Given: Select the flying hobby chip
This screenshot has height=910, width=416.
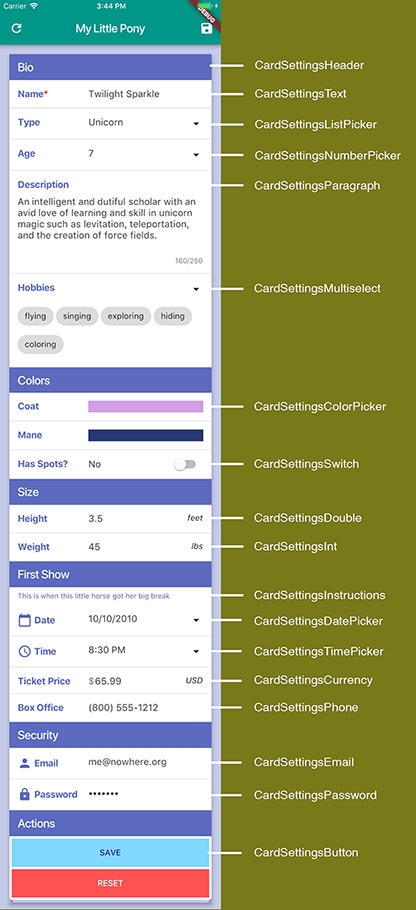Looking at the screenshot, I should [35, 316].
